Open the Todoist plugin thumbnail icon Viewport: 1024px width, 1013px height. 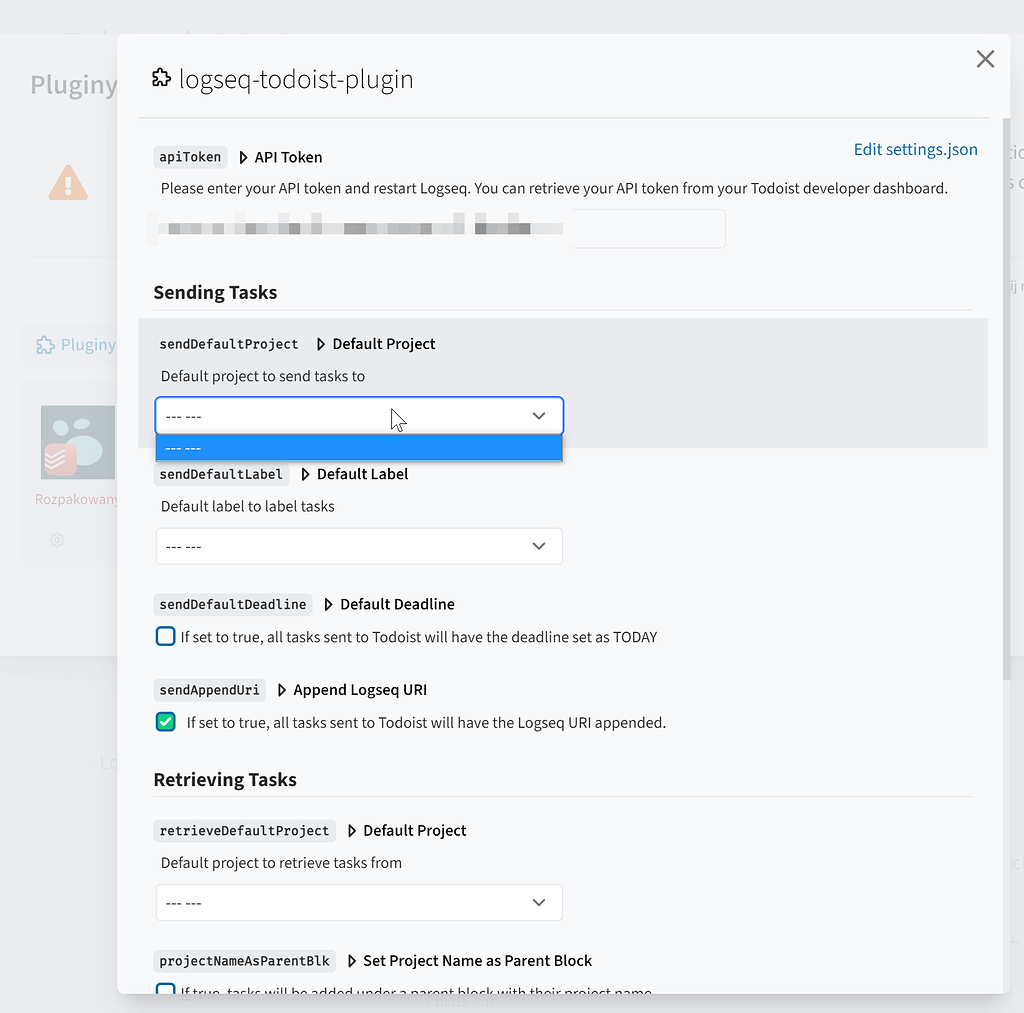point(76,441)
